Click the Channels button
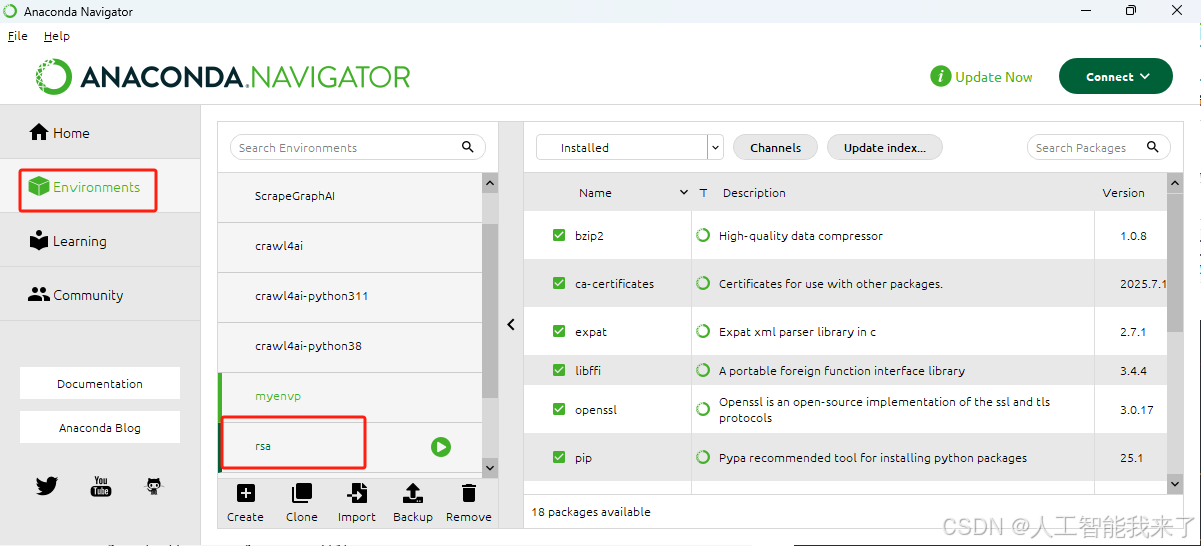This screenshot has width=1201, height=546. pos(775,148)
